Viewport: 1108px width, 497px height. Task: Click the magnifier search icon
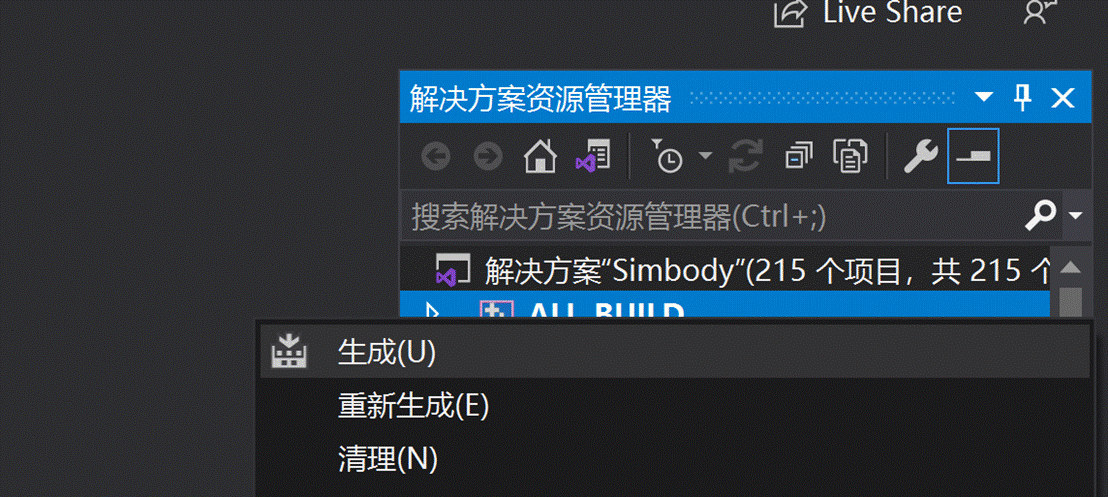[1040, 214]
